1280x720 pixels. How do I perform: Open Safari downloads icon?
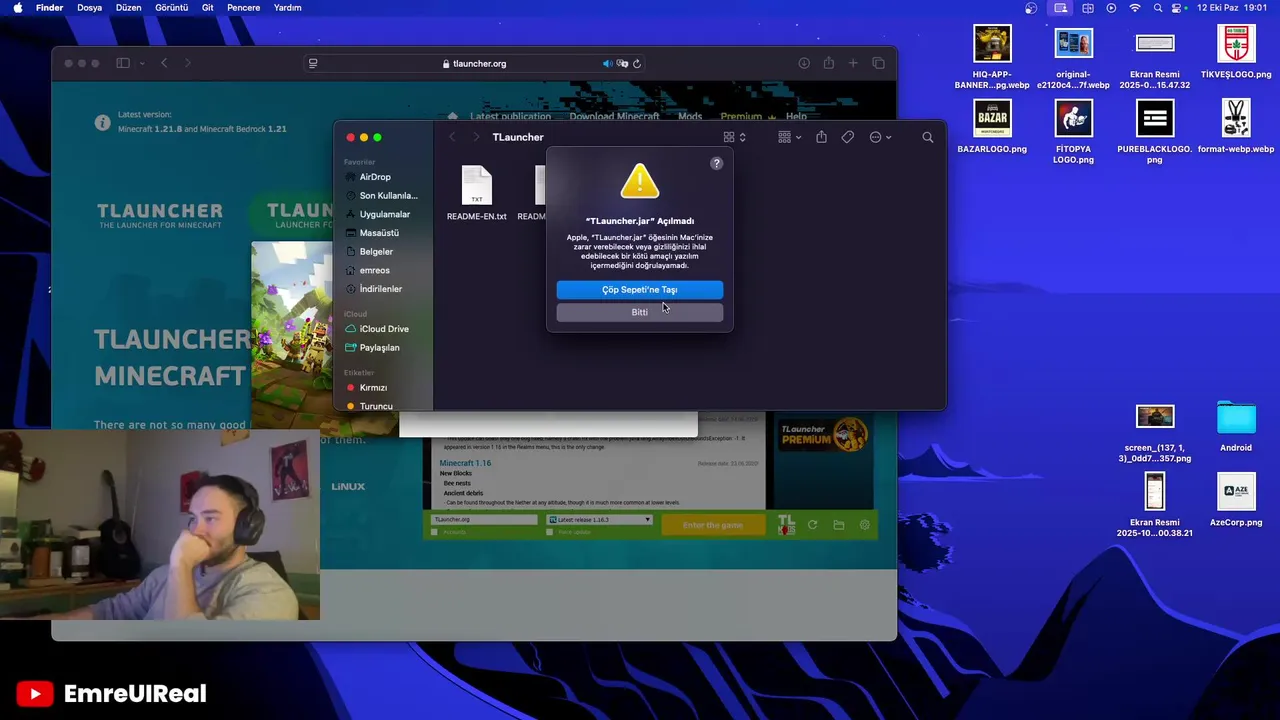tap(804, 63)
